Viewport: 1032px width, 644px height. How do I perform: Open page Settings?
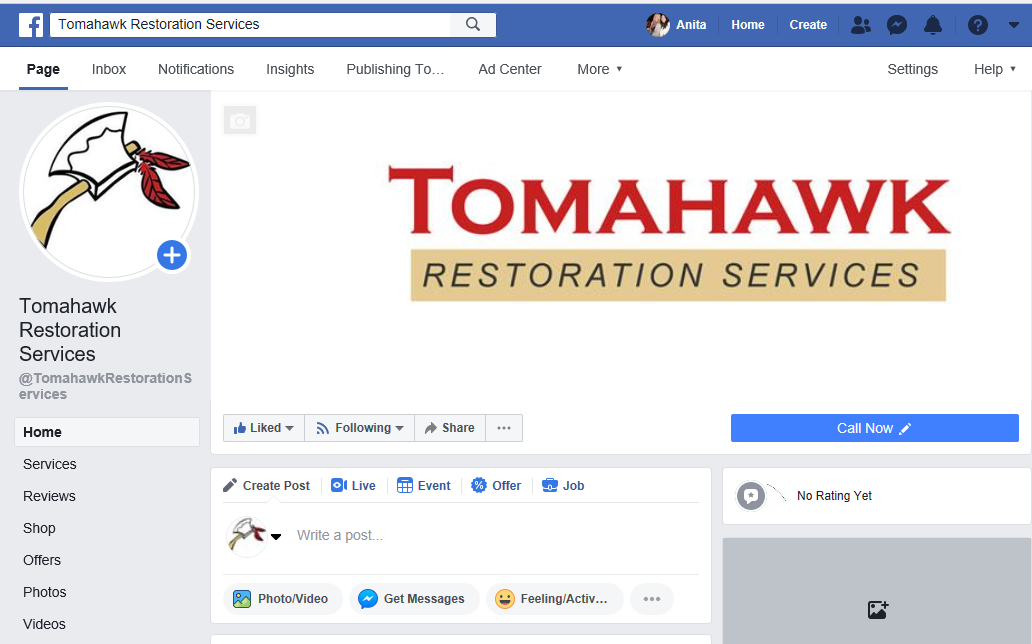(912, 69)
